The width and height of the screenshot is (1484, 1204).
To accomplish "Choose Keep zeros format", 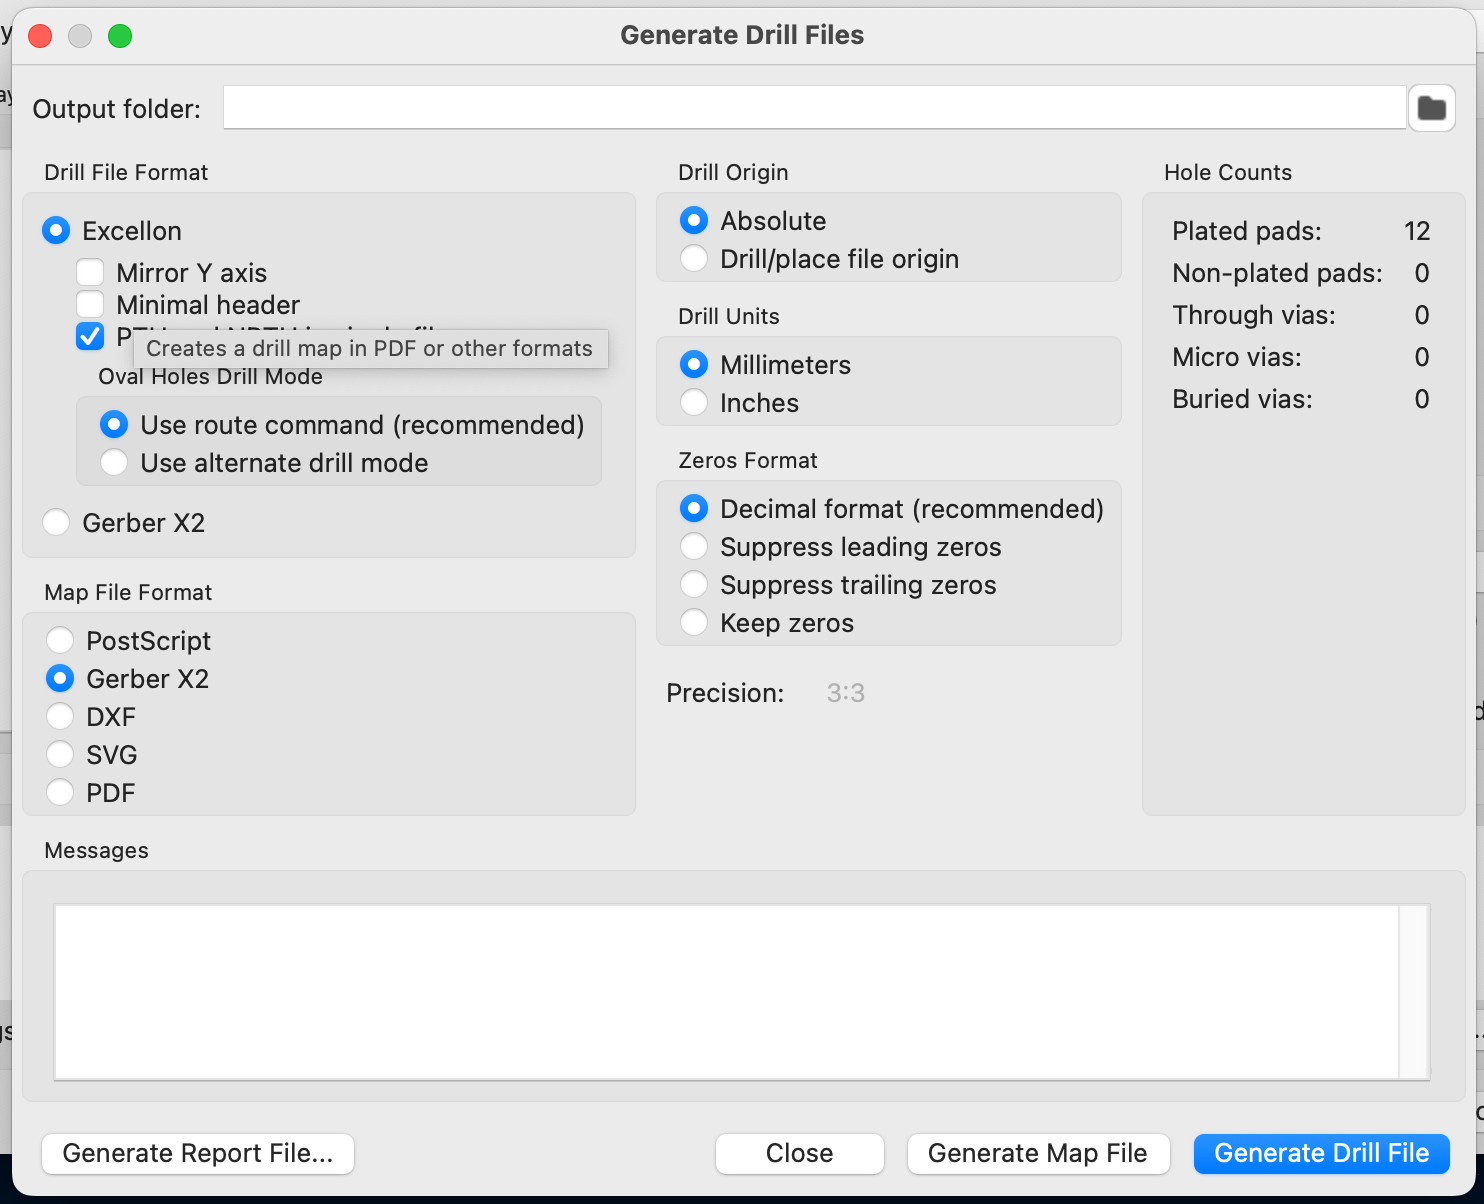I will point(694,622).
